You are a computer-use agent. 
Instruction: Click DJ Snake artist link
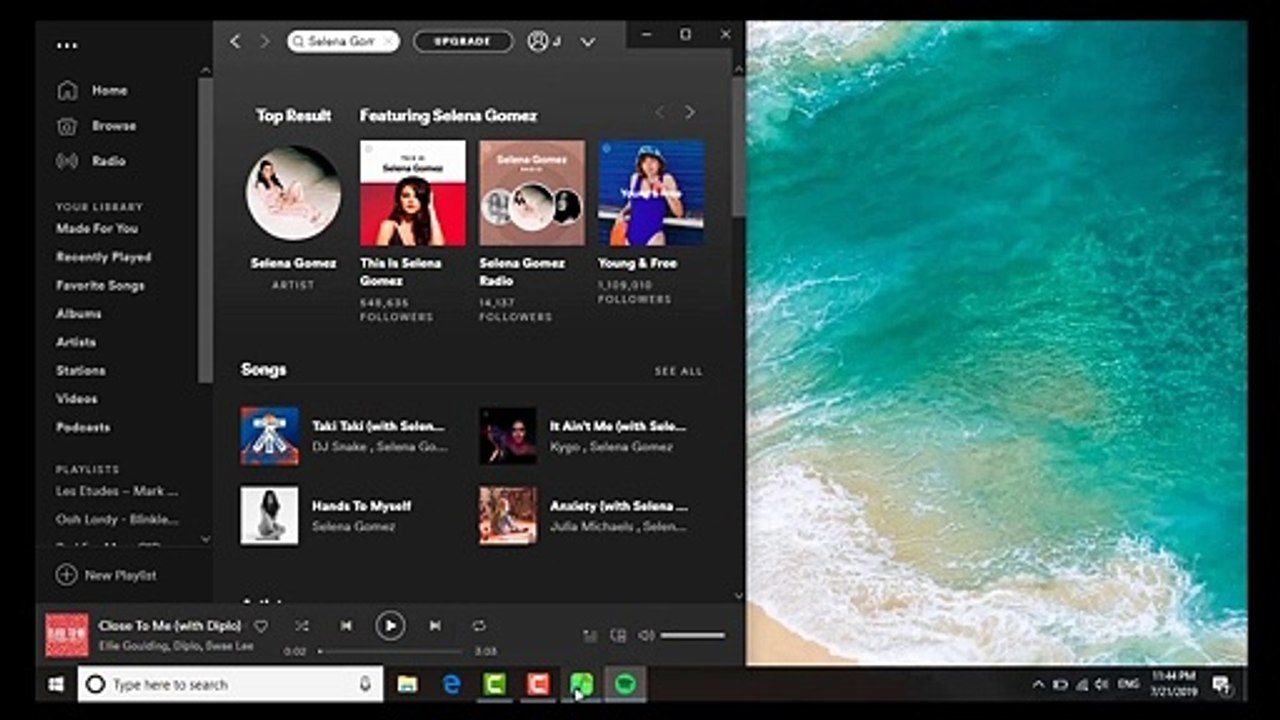click(339, 447)
